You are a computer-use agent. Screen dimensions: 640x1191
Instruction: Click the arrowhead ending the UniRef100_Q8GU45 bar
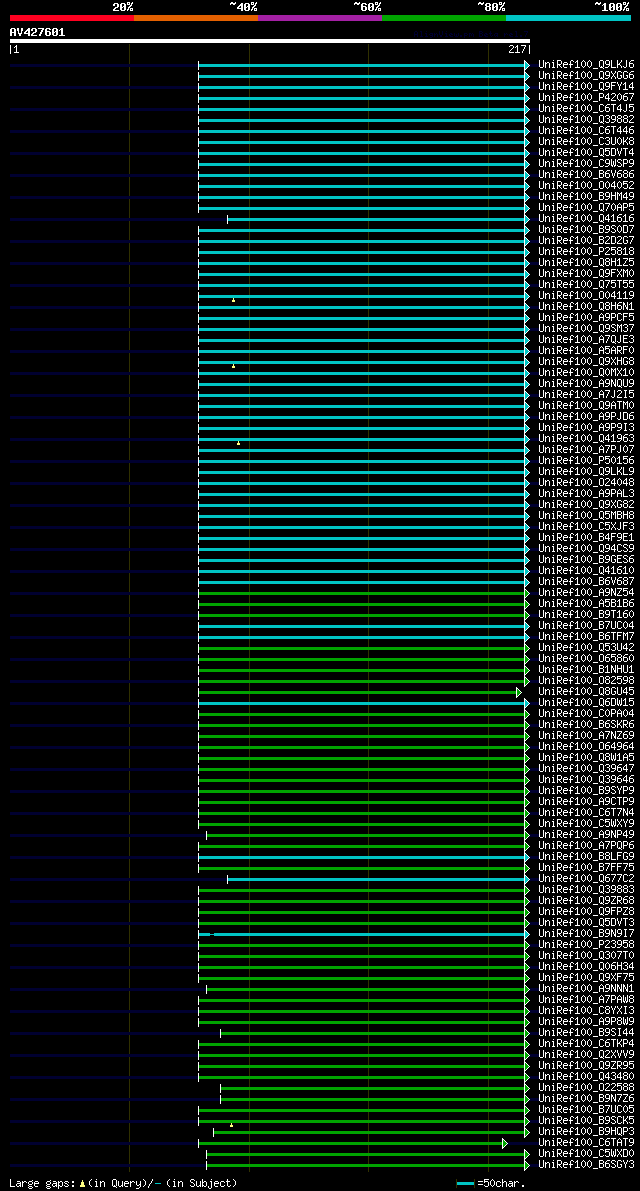point(519,692)
